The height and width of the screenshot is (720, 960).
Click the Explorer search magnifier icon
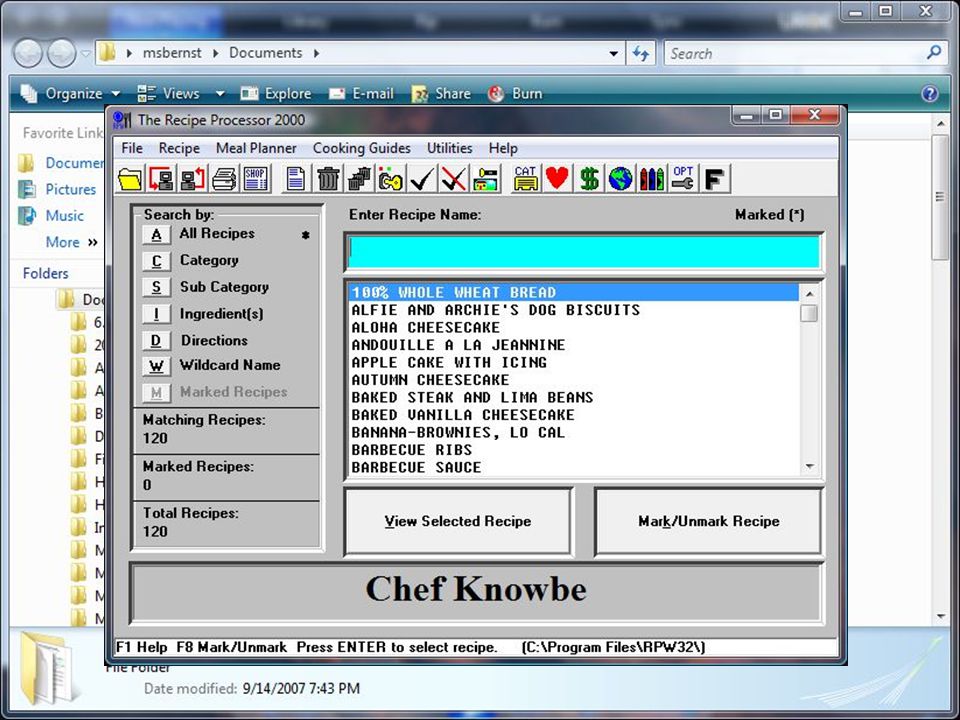tap(934, 53)
